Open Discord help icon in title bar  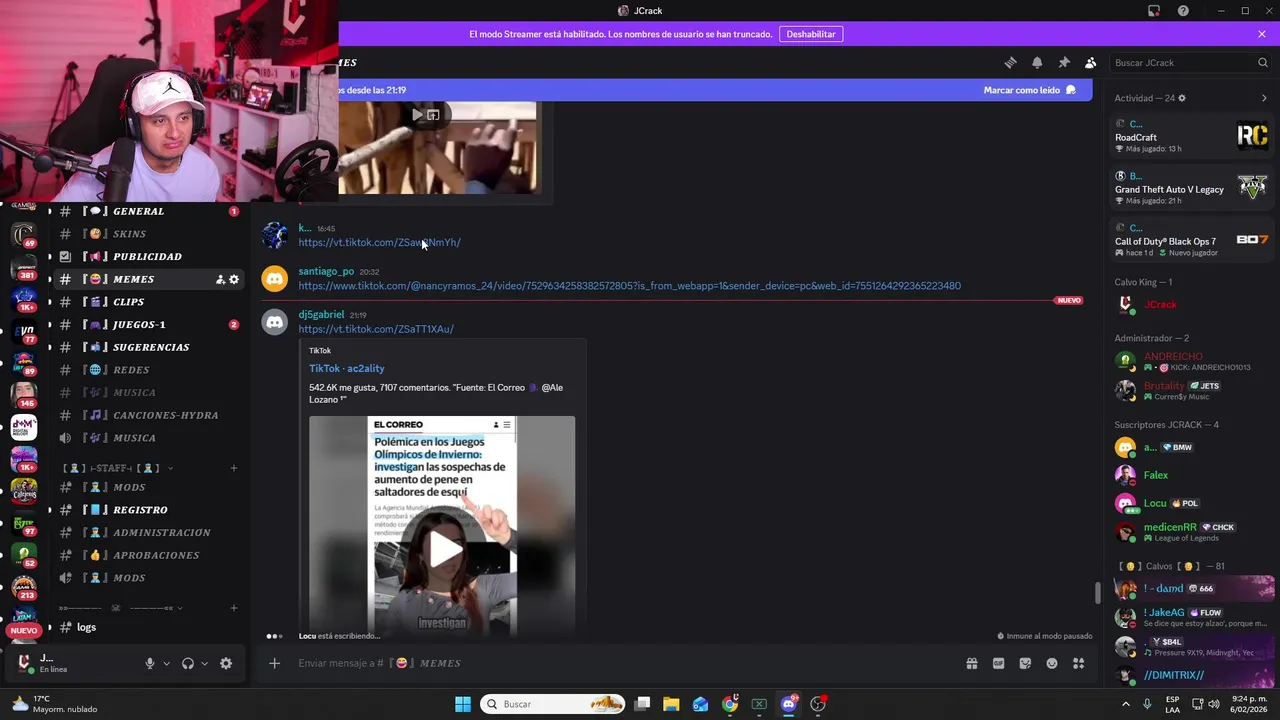point(1183,11)
